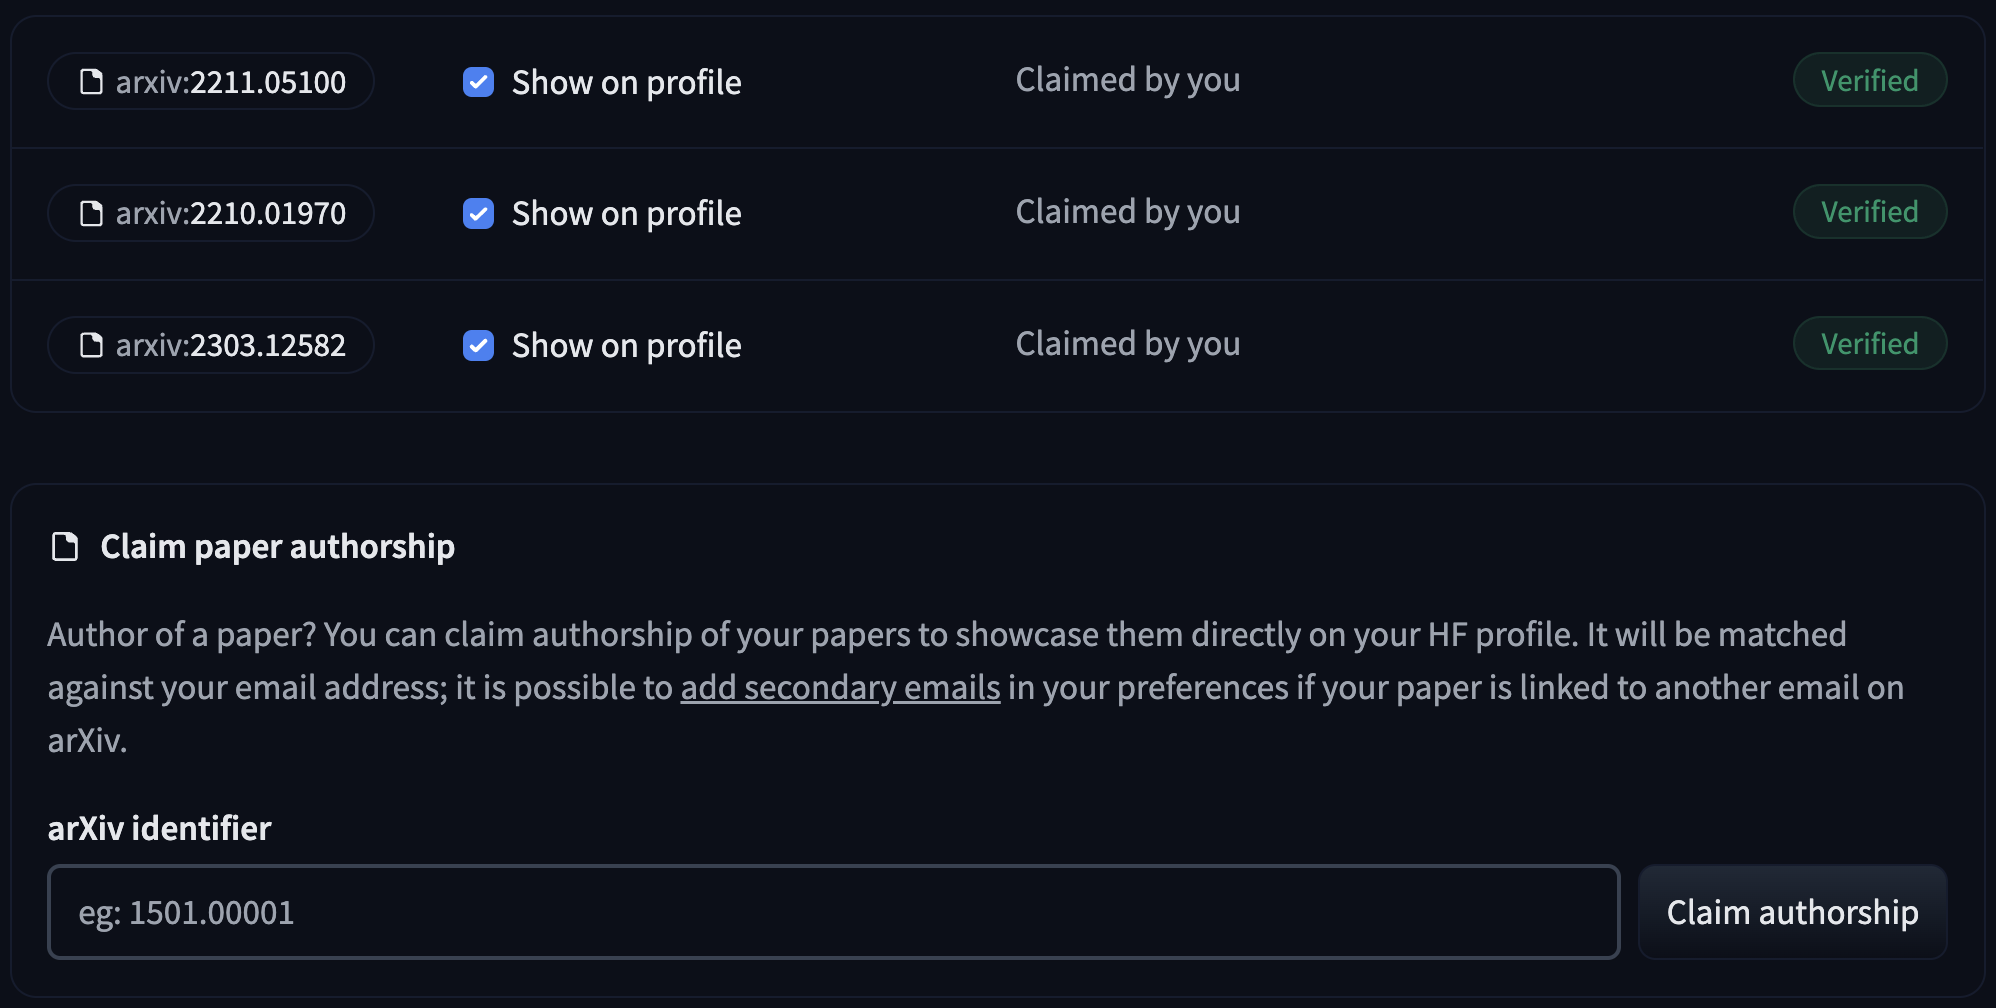
Task: Toggle the Show on profile checkbox for arxiv:2210.01970
Action: tap(478, 213)
